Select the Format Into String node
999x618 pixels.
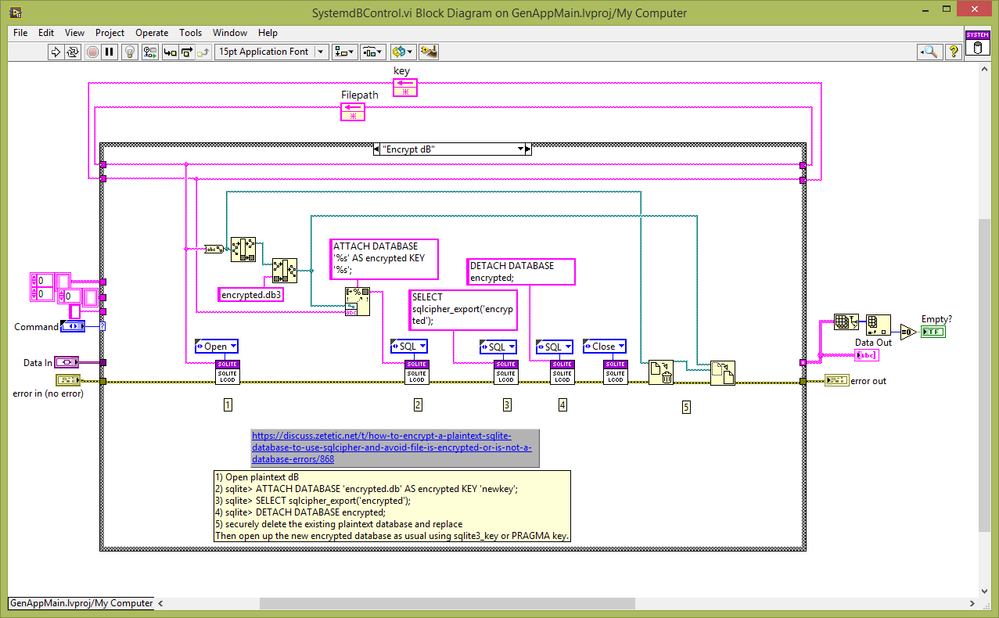357,301
